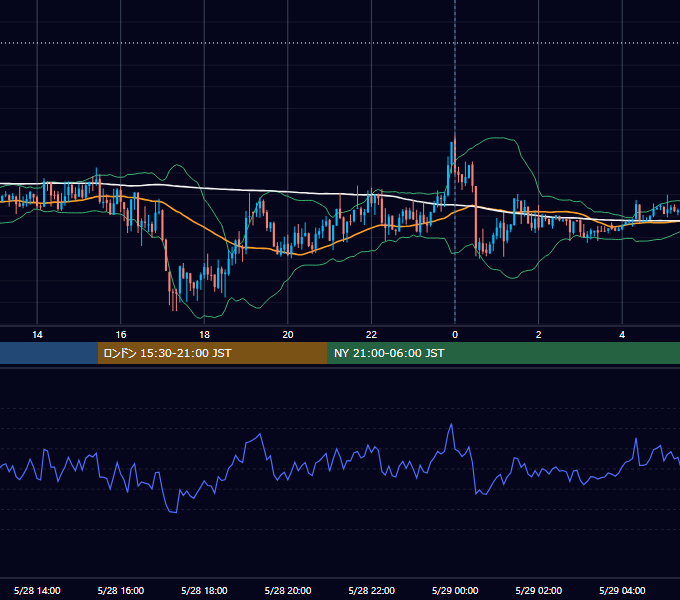Image resolution: width=680 pixels, height=600 pixels.
Task: Click the blue session bar before London
Action: coord(49,353)
